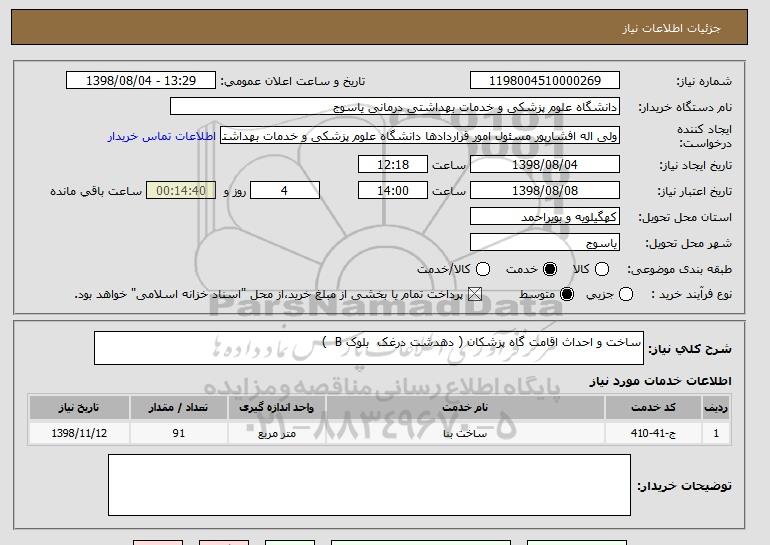
Task: Click the creation date field 1398/08/04
Action: [545, 164]
